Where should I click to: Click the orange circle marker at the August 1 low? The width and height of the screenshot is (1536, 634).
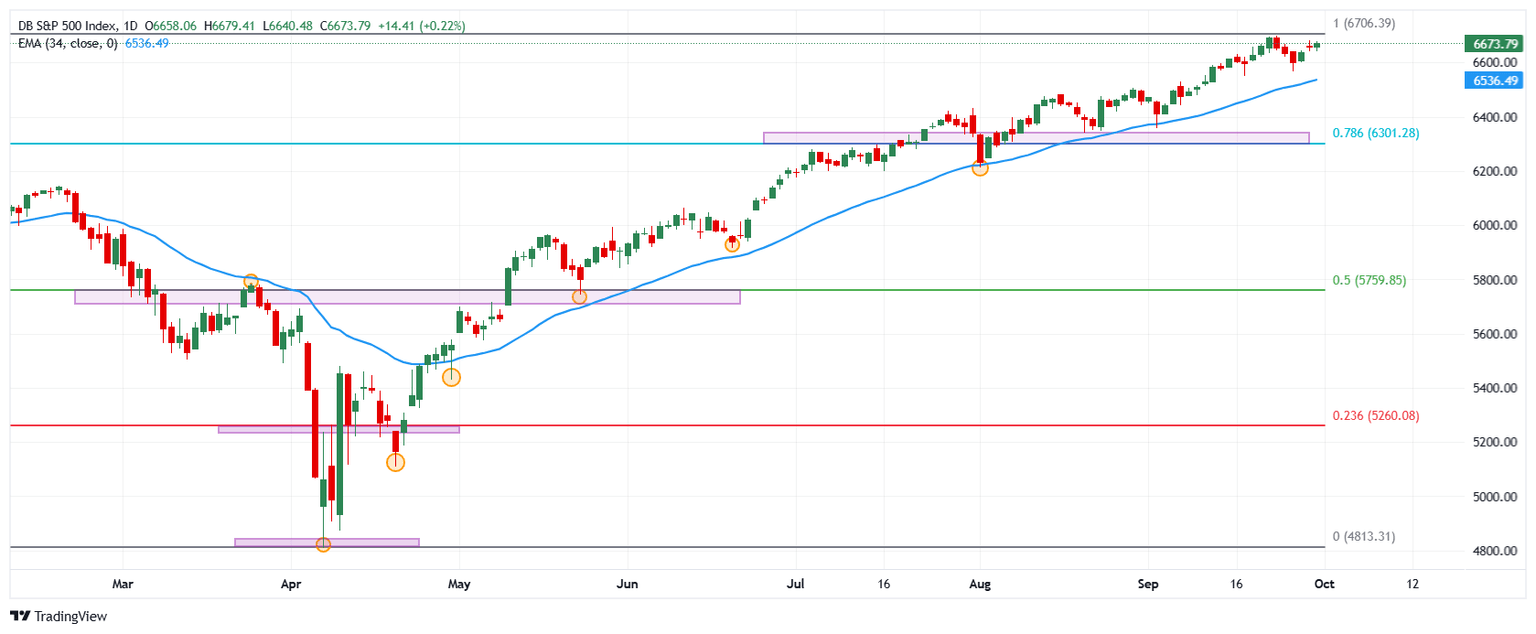[x=980, y=168]
